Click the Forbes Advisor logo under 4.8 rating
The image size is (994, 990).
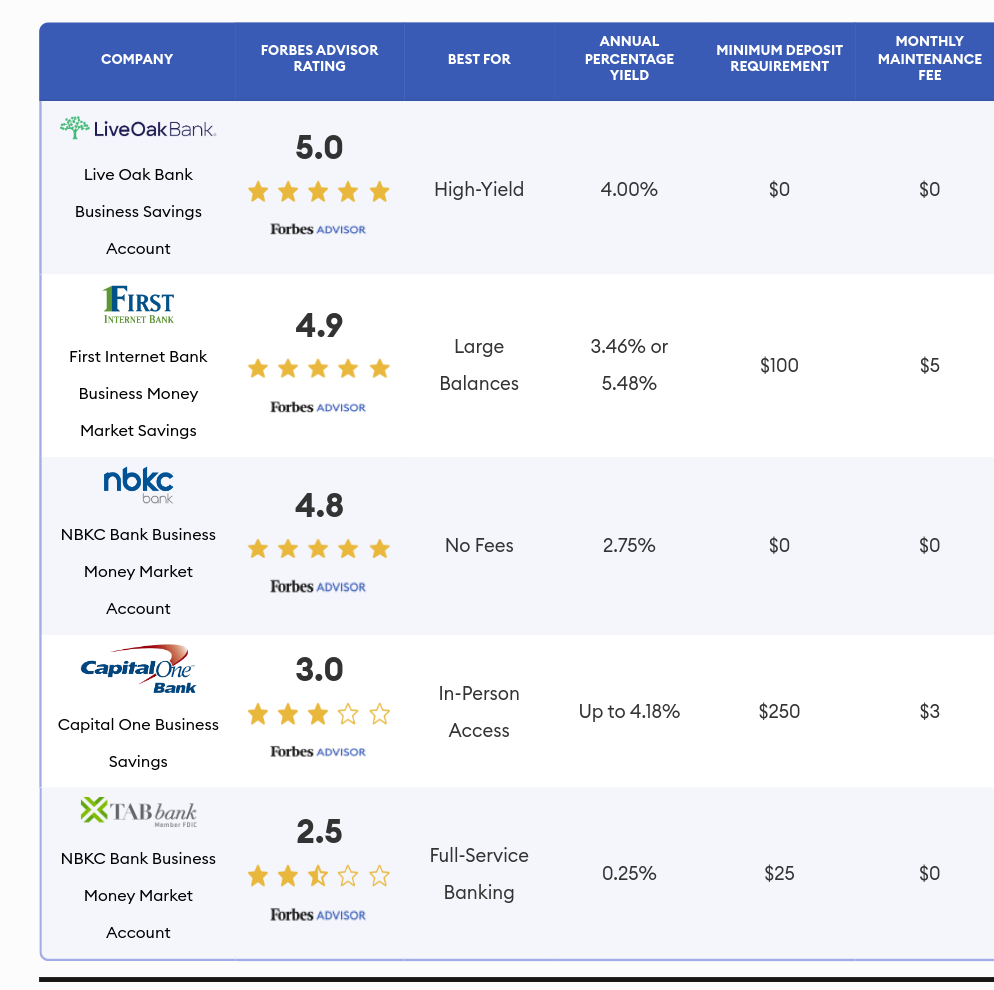[318, 587]
